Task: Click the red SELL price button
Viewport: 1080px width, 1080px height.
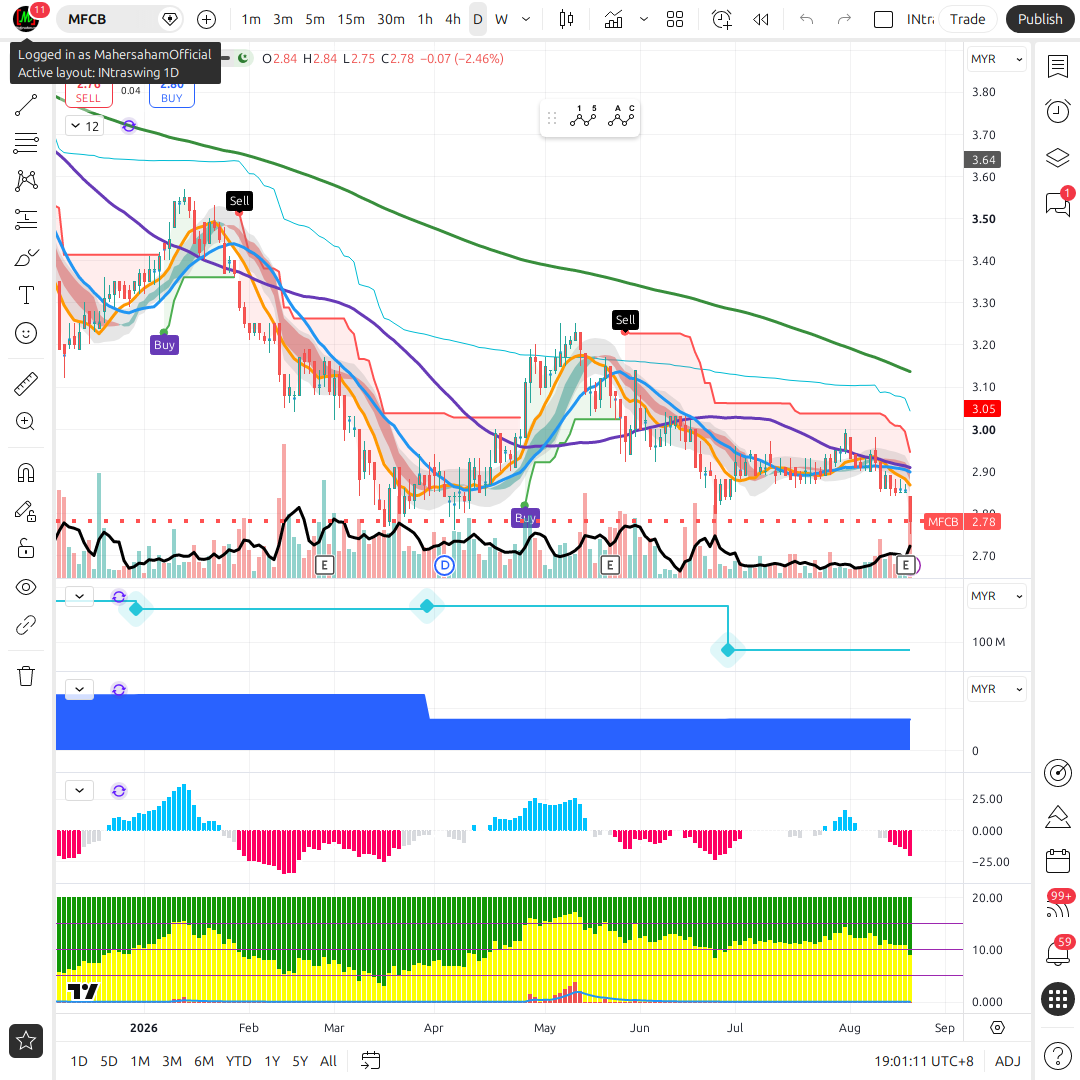Action: (x=88, y=95)
